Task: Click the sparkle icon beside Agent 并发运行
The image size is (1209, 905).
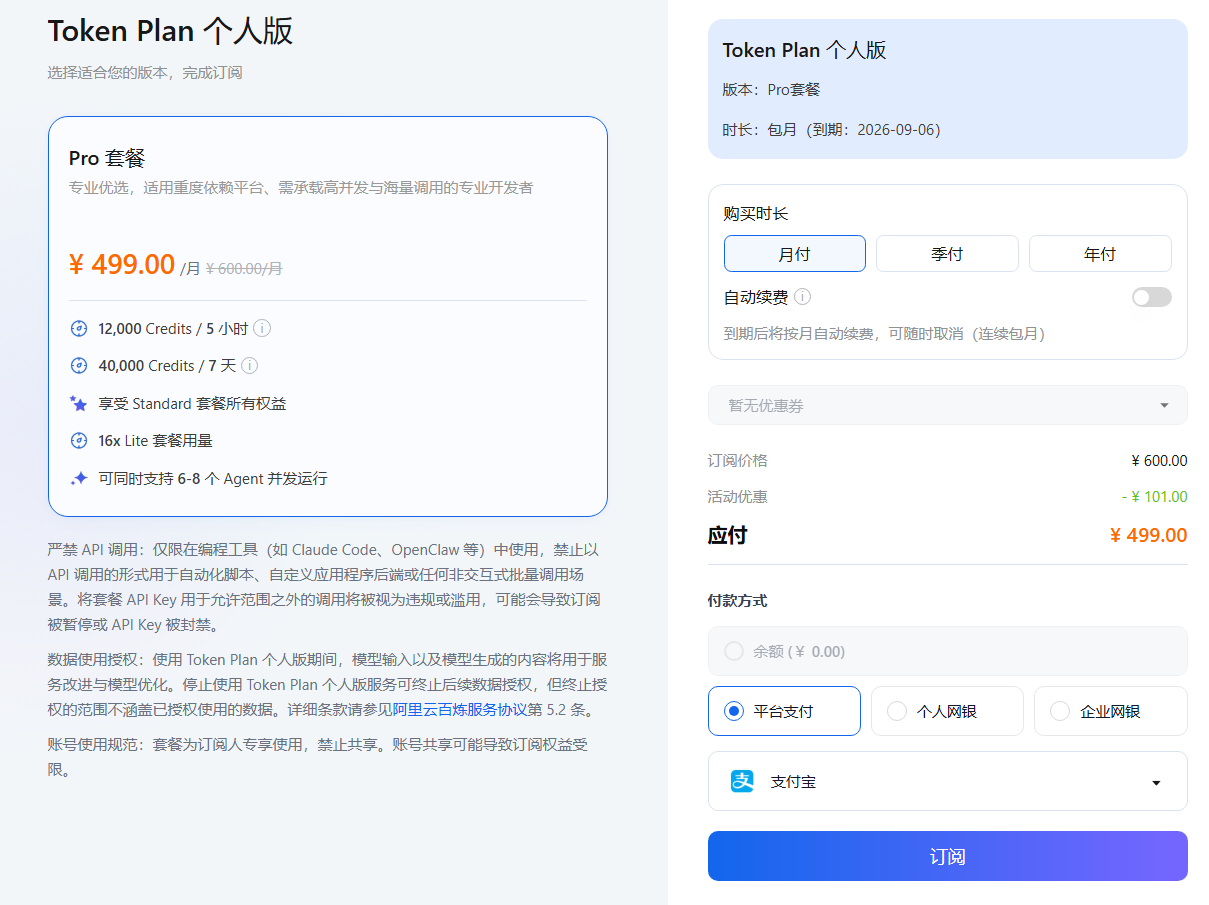Action: (x=79, y=479)
